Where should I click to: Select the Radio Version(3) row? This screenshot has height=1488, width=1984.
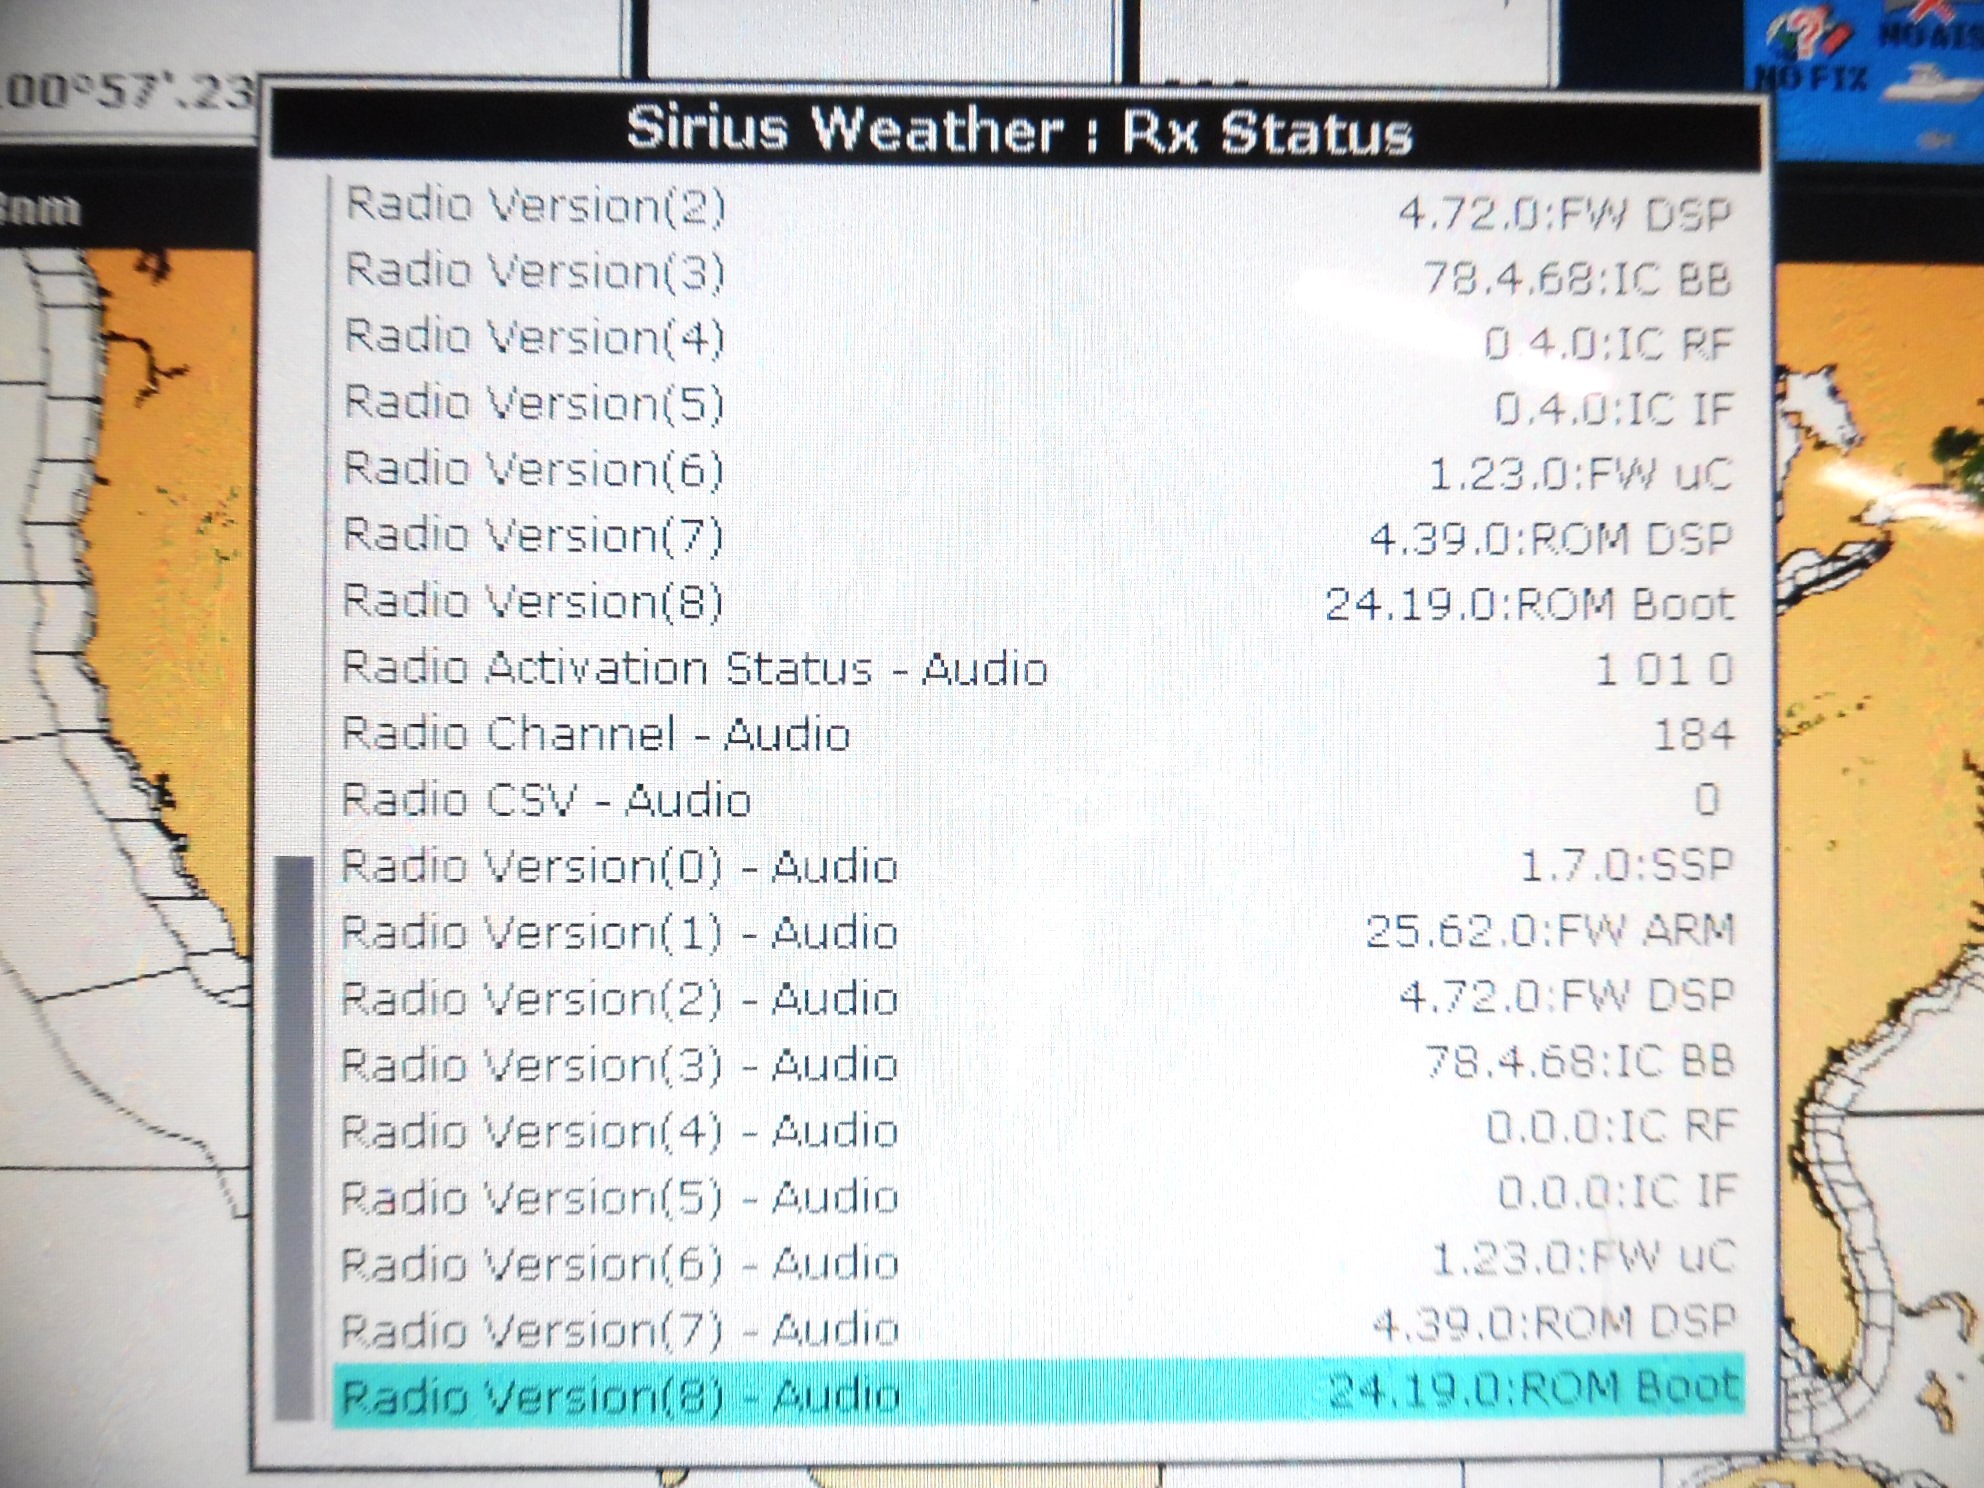[1038, 273]
